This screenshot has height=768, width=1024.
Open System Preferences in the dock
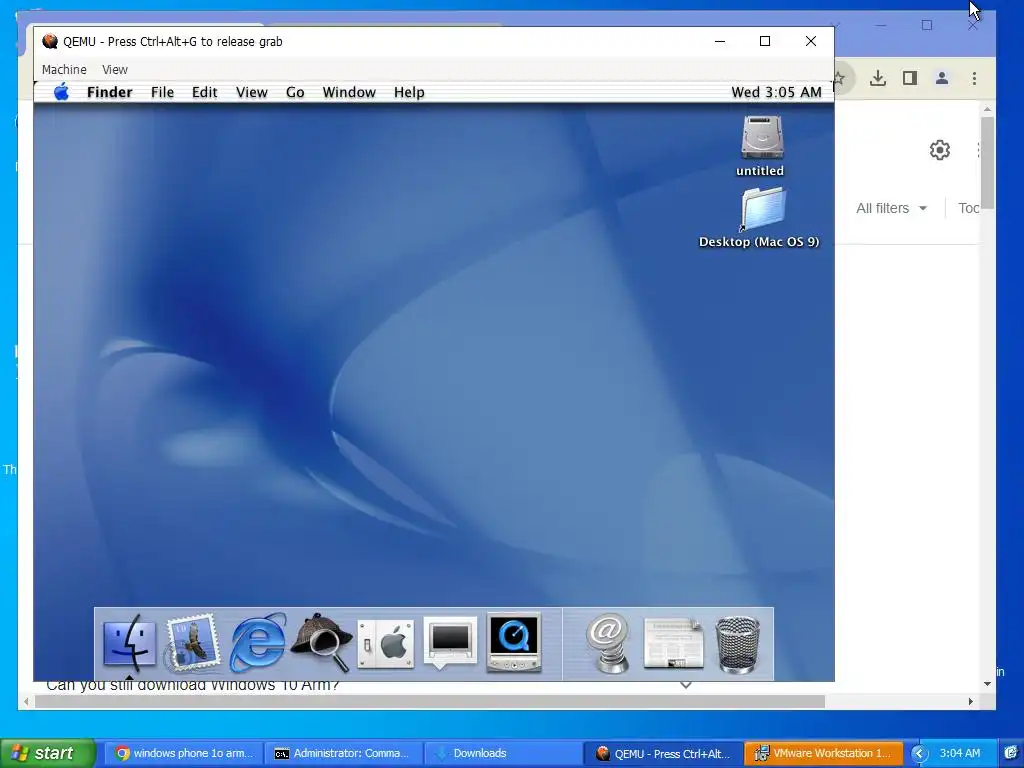tap(386, 644)
